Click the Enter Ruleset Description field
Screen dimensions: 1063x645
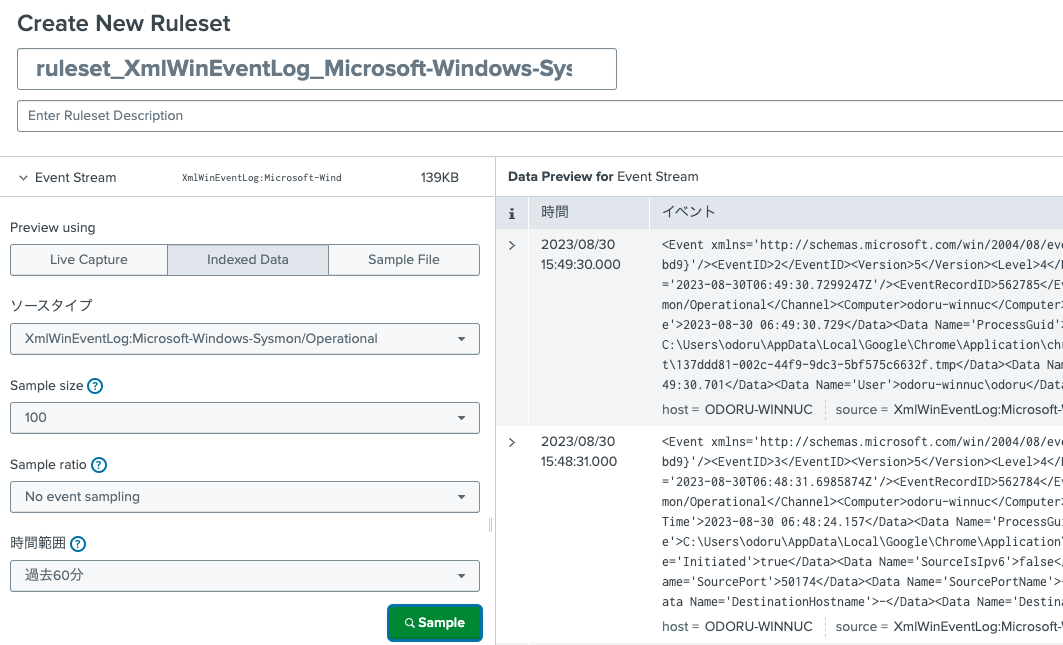click(x=540, y=116)
